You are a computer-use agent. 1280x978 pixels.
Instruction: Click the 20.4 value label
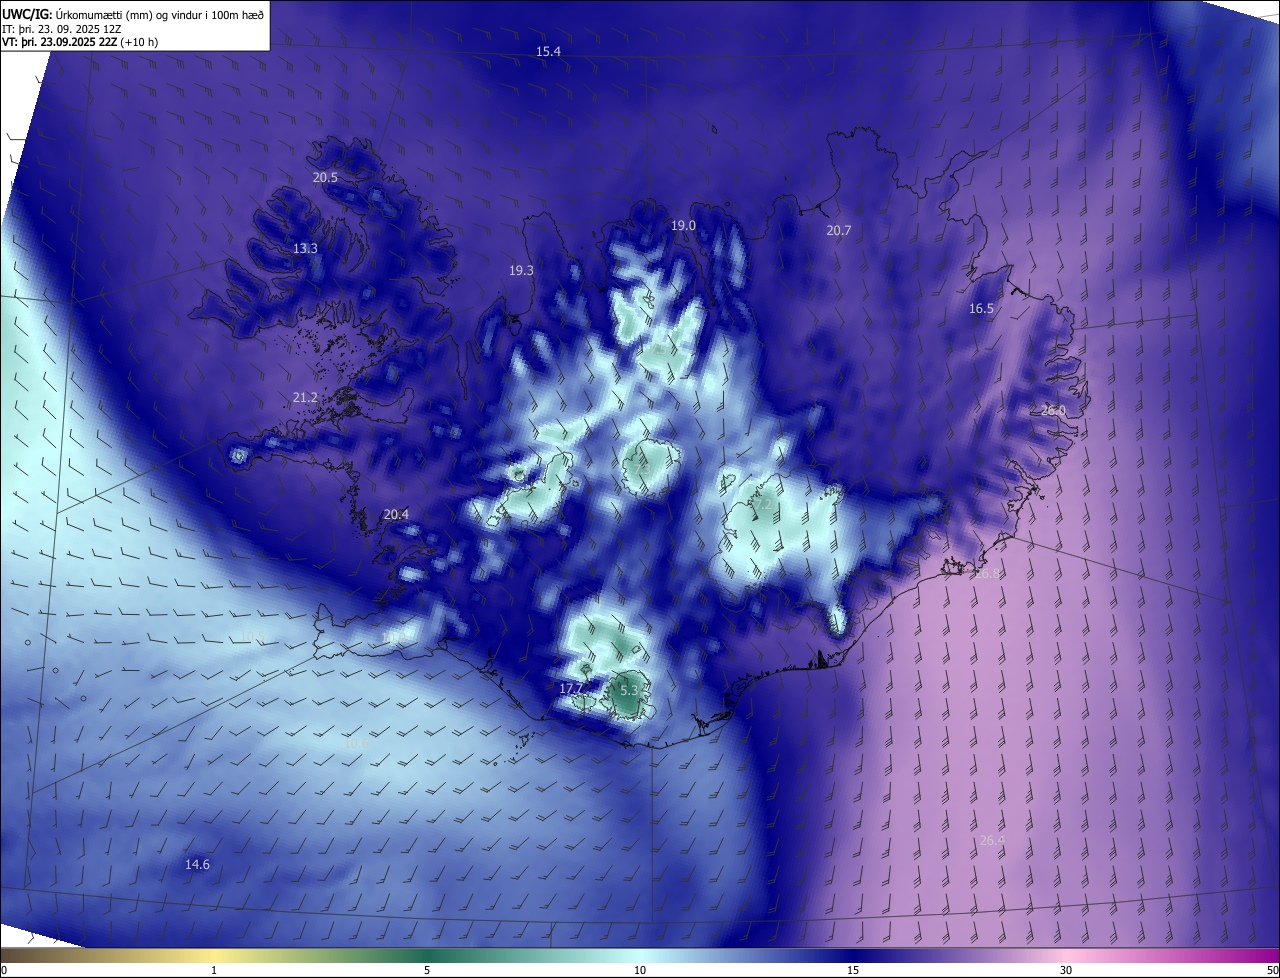pyautogui.click(x=396, y=514)
